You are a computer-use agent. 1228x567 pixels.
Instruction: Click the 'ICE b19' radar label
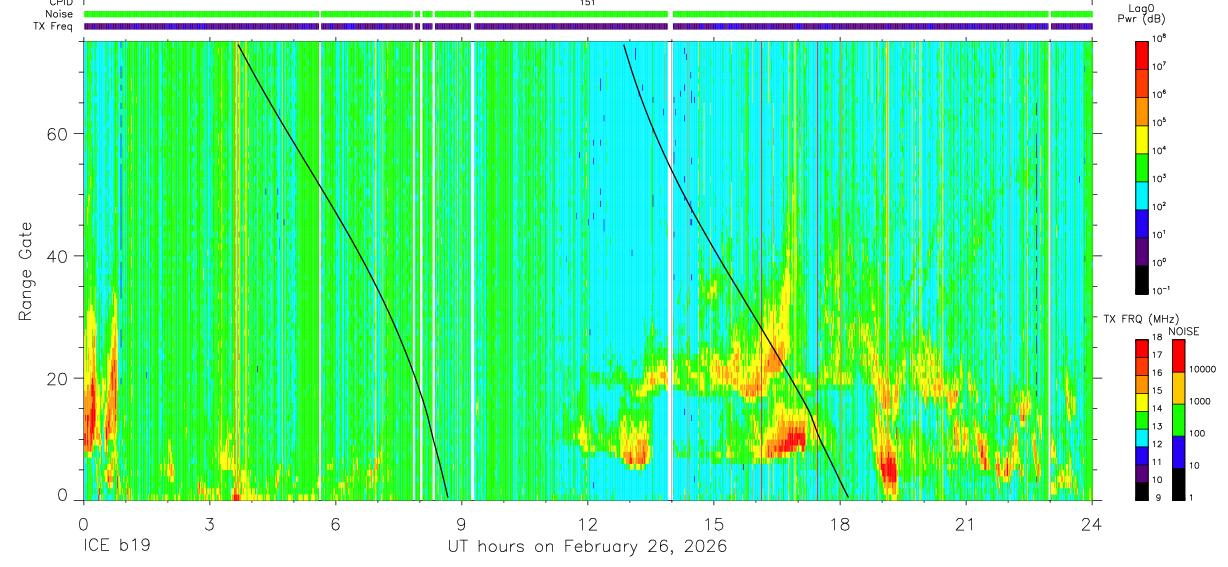click(115, 547)
